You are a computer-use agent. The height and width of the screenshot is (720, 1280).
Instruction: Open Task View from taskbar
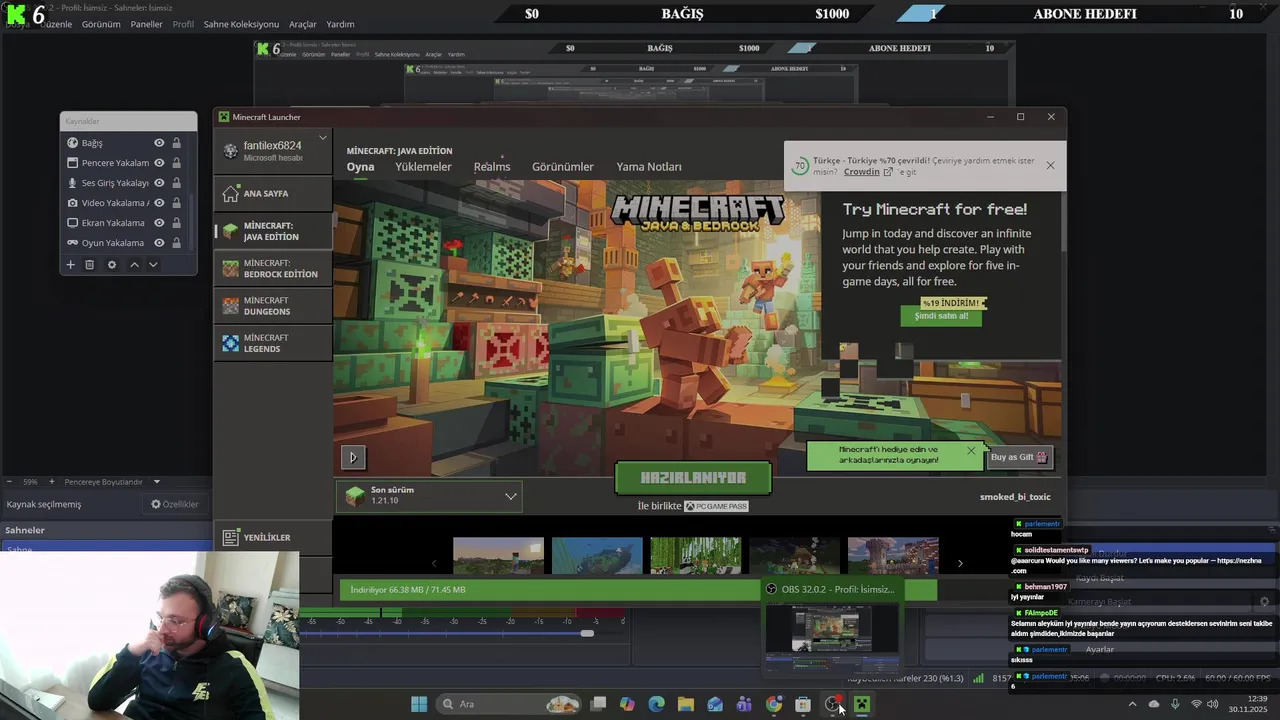(598, 704)
